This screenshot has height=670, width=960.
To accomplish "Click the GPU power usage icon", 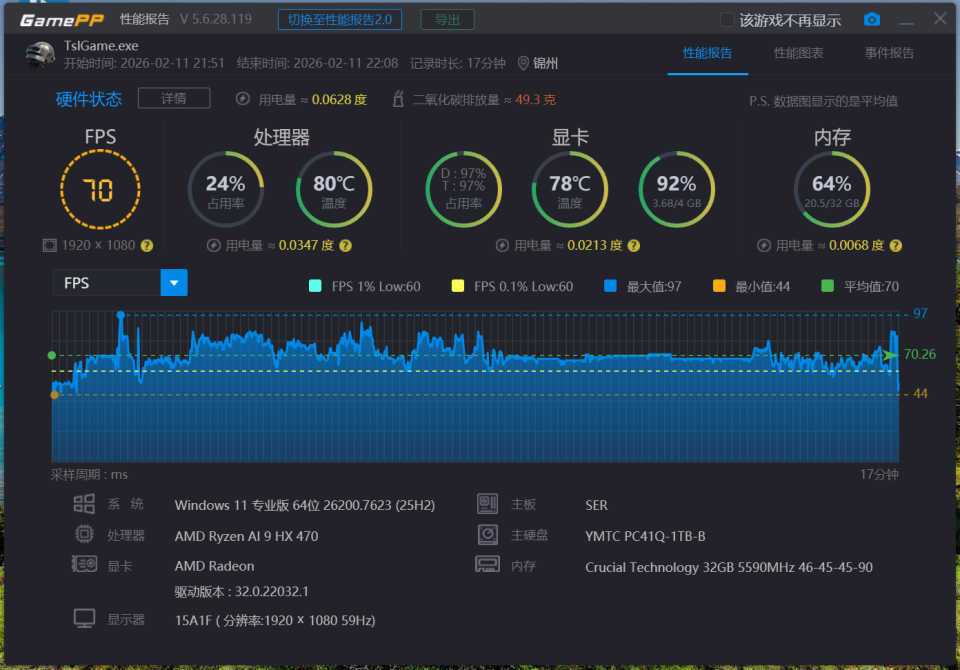I will tap(502, 246).
